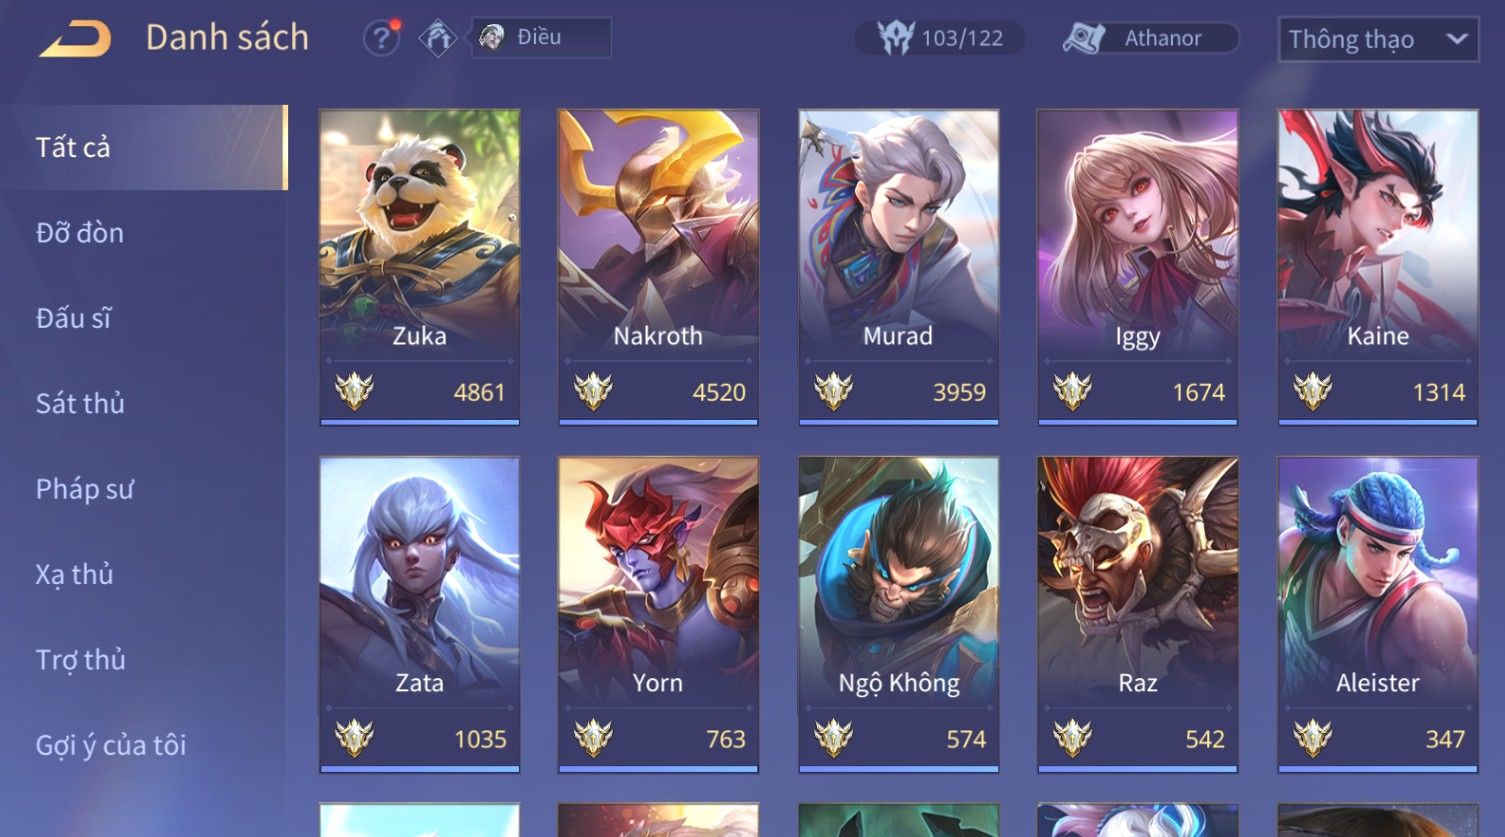Image resolution: width=1505 pixels, height=837 pixels.
Task: Select the Nakroth hero card
Action: pyautogui.click(x=658, y=267)
